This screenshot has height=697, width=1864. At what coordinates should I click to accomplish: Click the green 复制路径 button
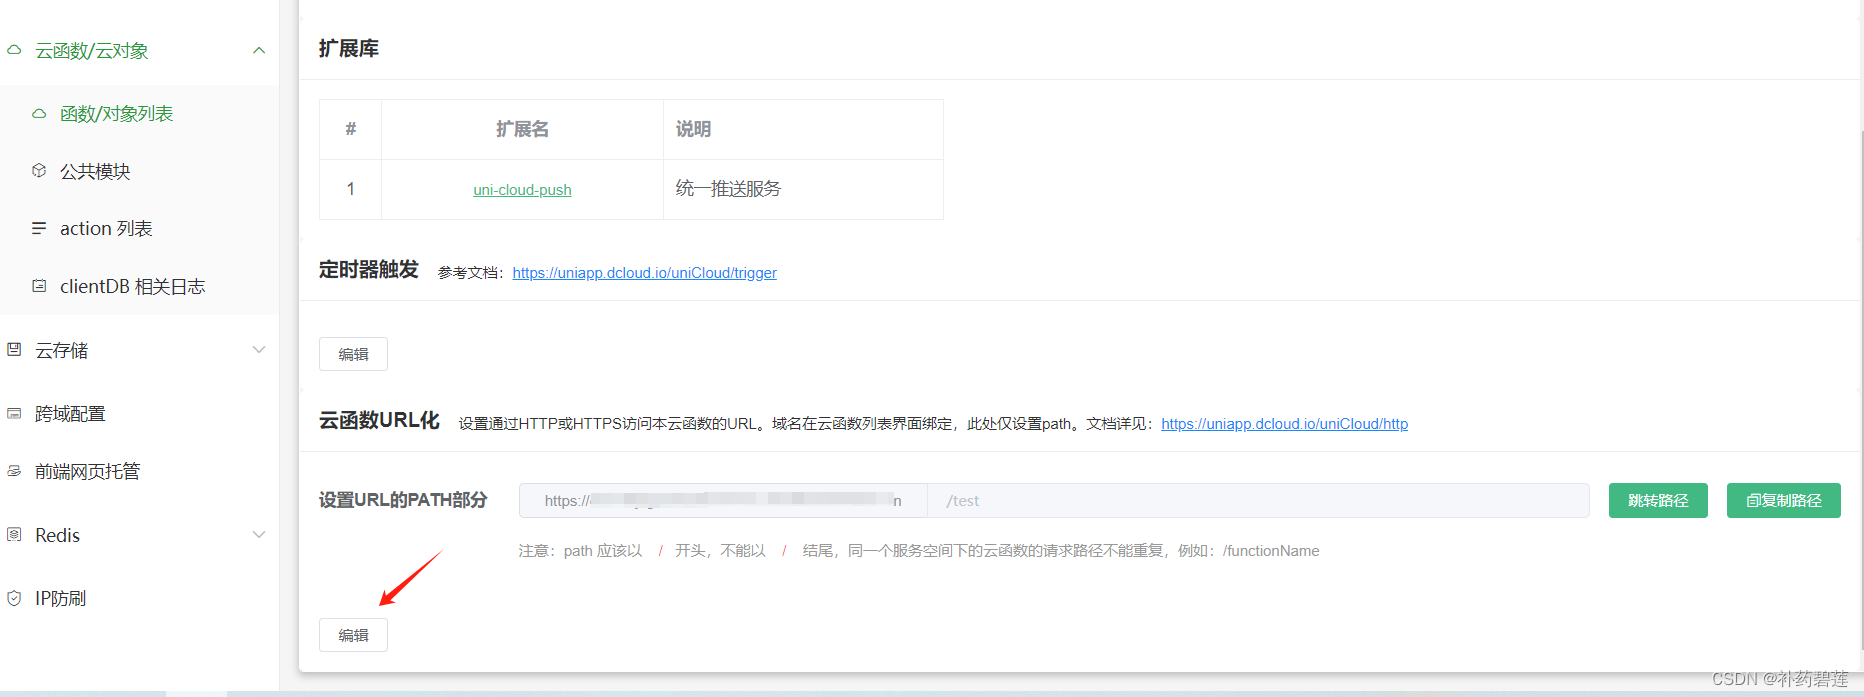pos(1784,500)
